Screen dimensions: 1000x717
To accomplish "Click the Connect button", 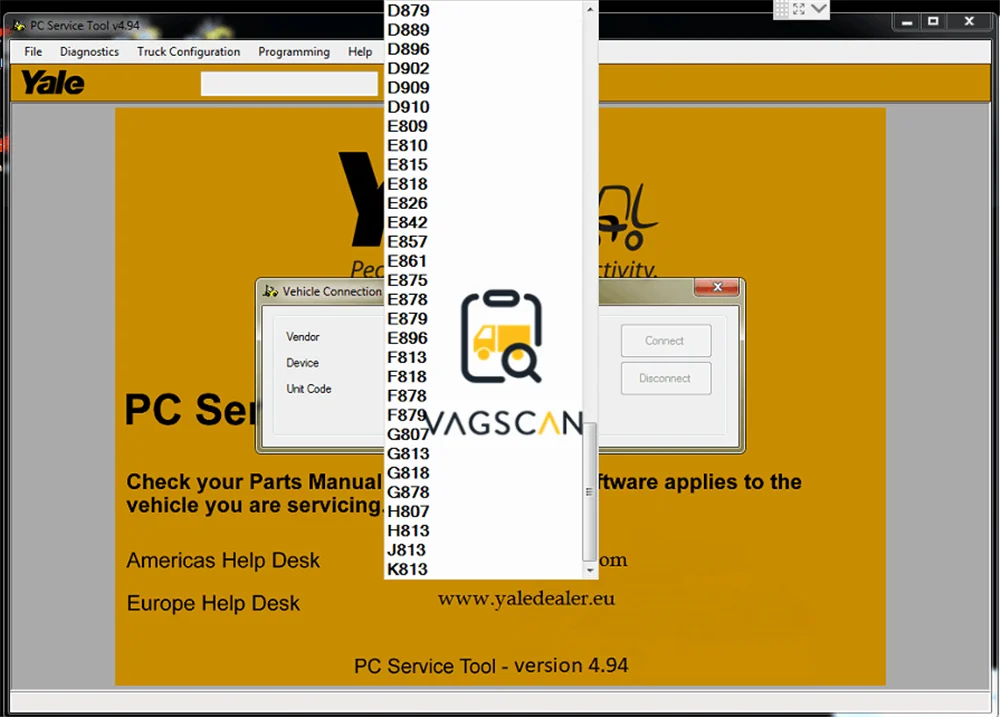I will [666, 341].
